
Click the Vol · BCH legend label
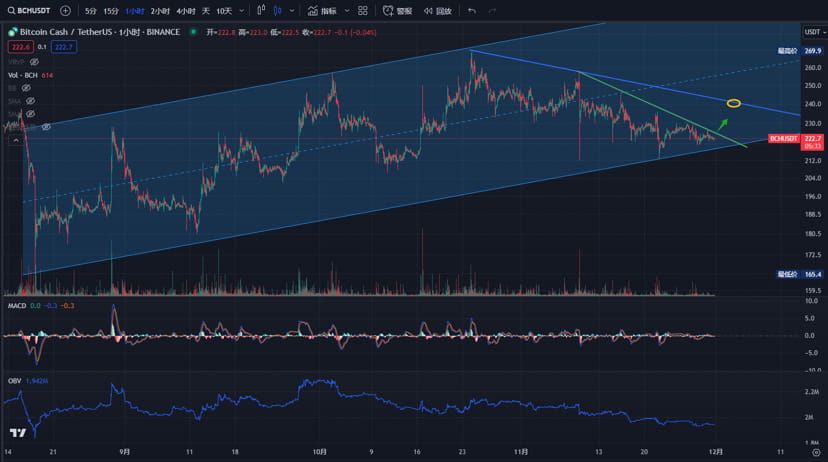point(23,76)
